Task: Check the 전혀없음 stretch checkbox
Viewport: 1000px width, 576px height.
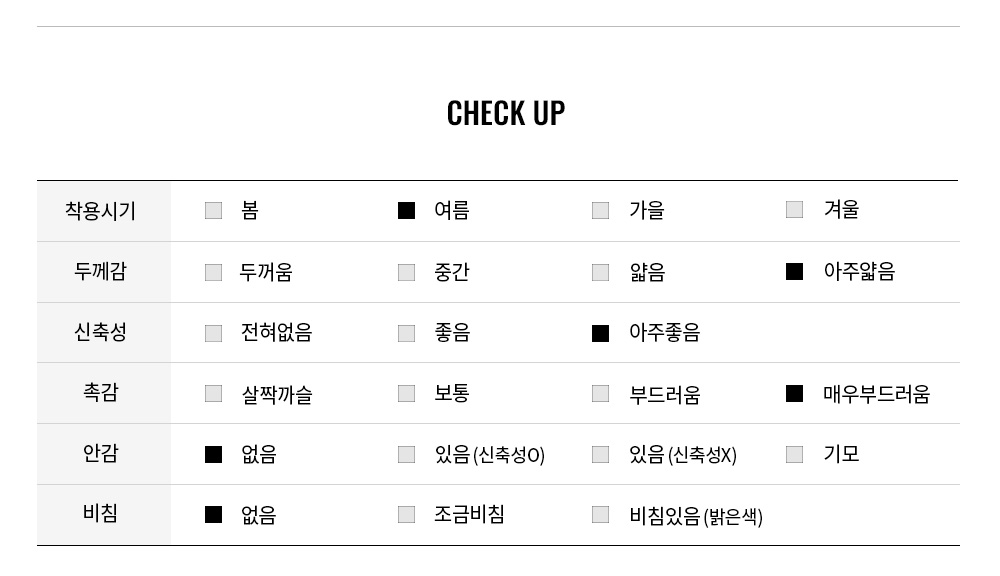Action: point(213,333)
